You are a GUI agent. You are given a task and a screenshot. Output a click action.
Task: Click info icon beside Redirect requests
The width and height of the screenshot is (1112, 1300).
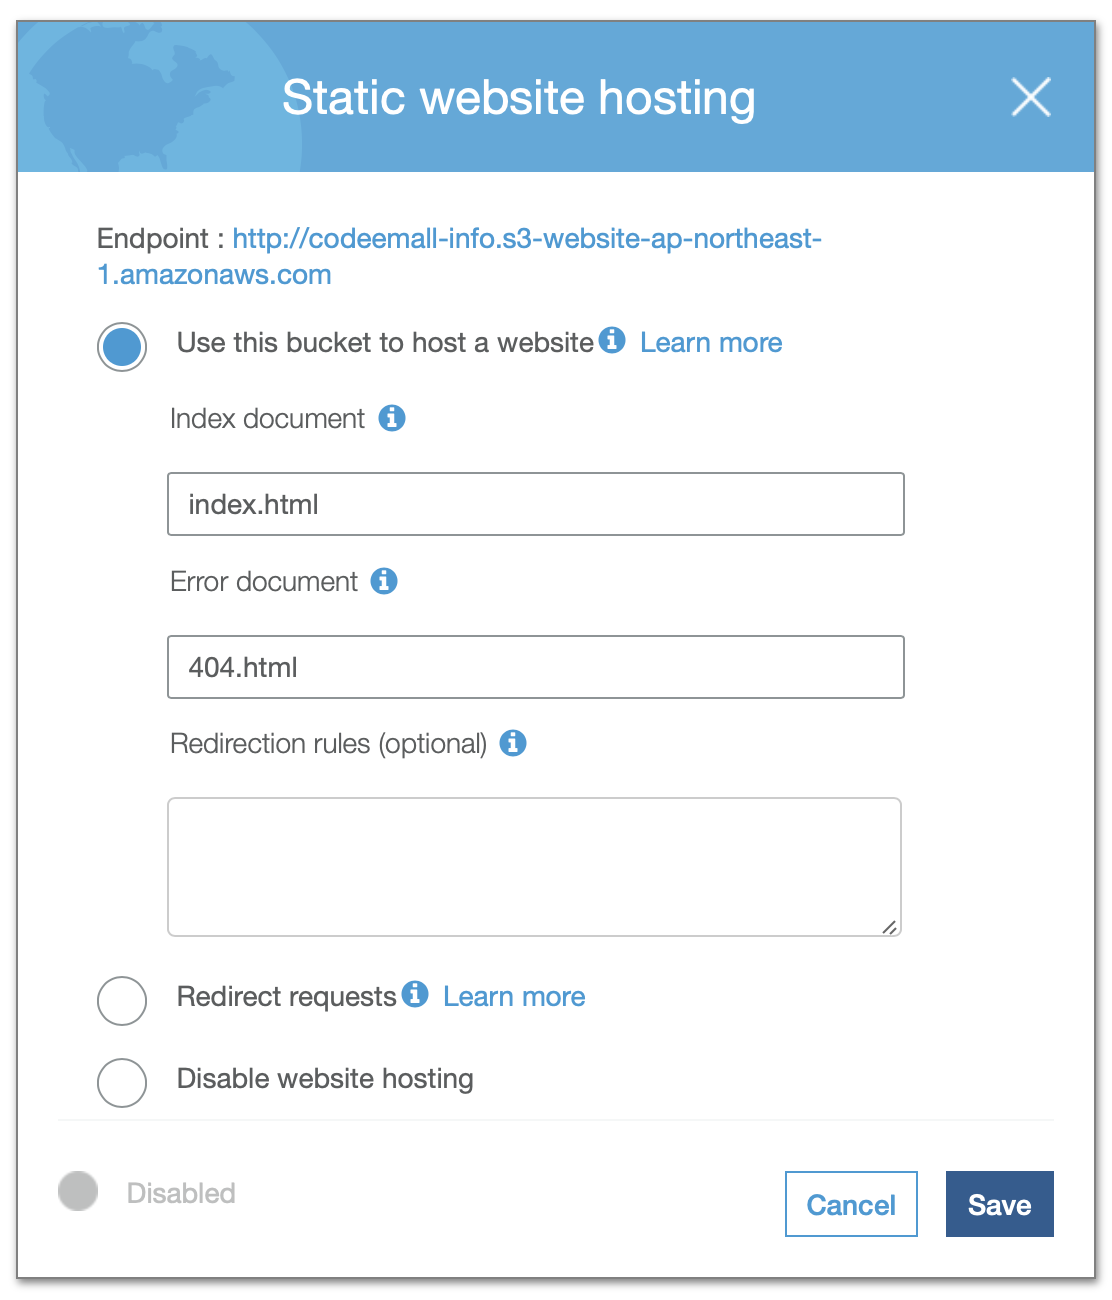pyautogui.click(x=415, y=994)
